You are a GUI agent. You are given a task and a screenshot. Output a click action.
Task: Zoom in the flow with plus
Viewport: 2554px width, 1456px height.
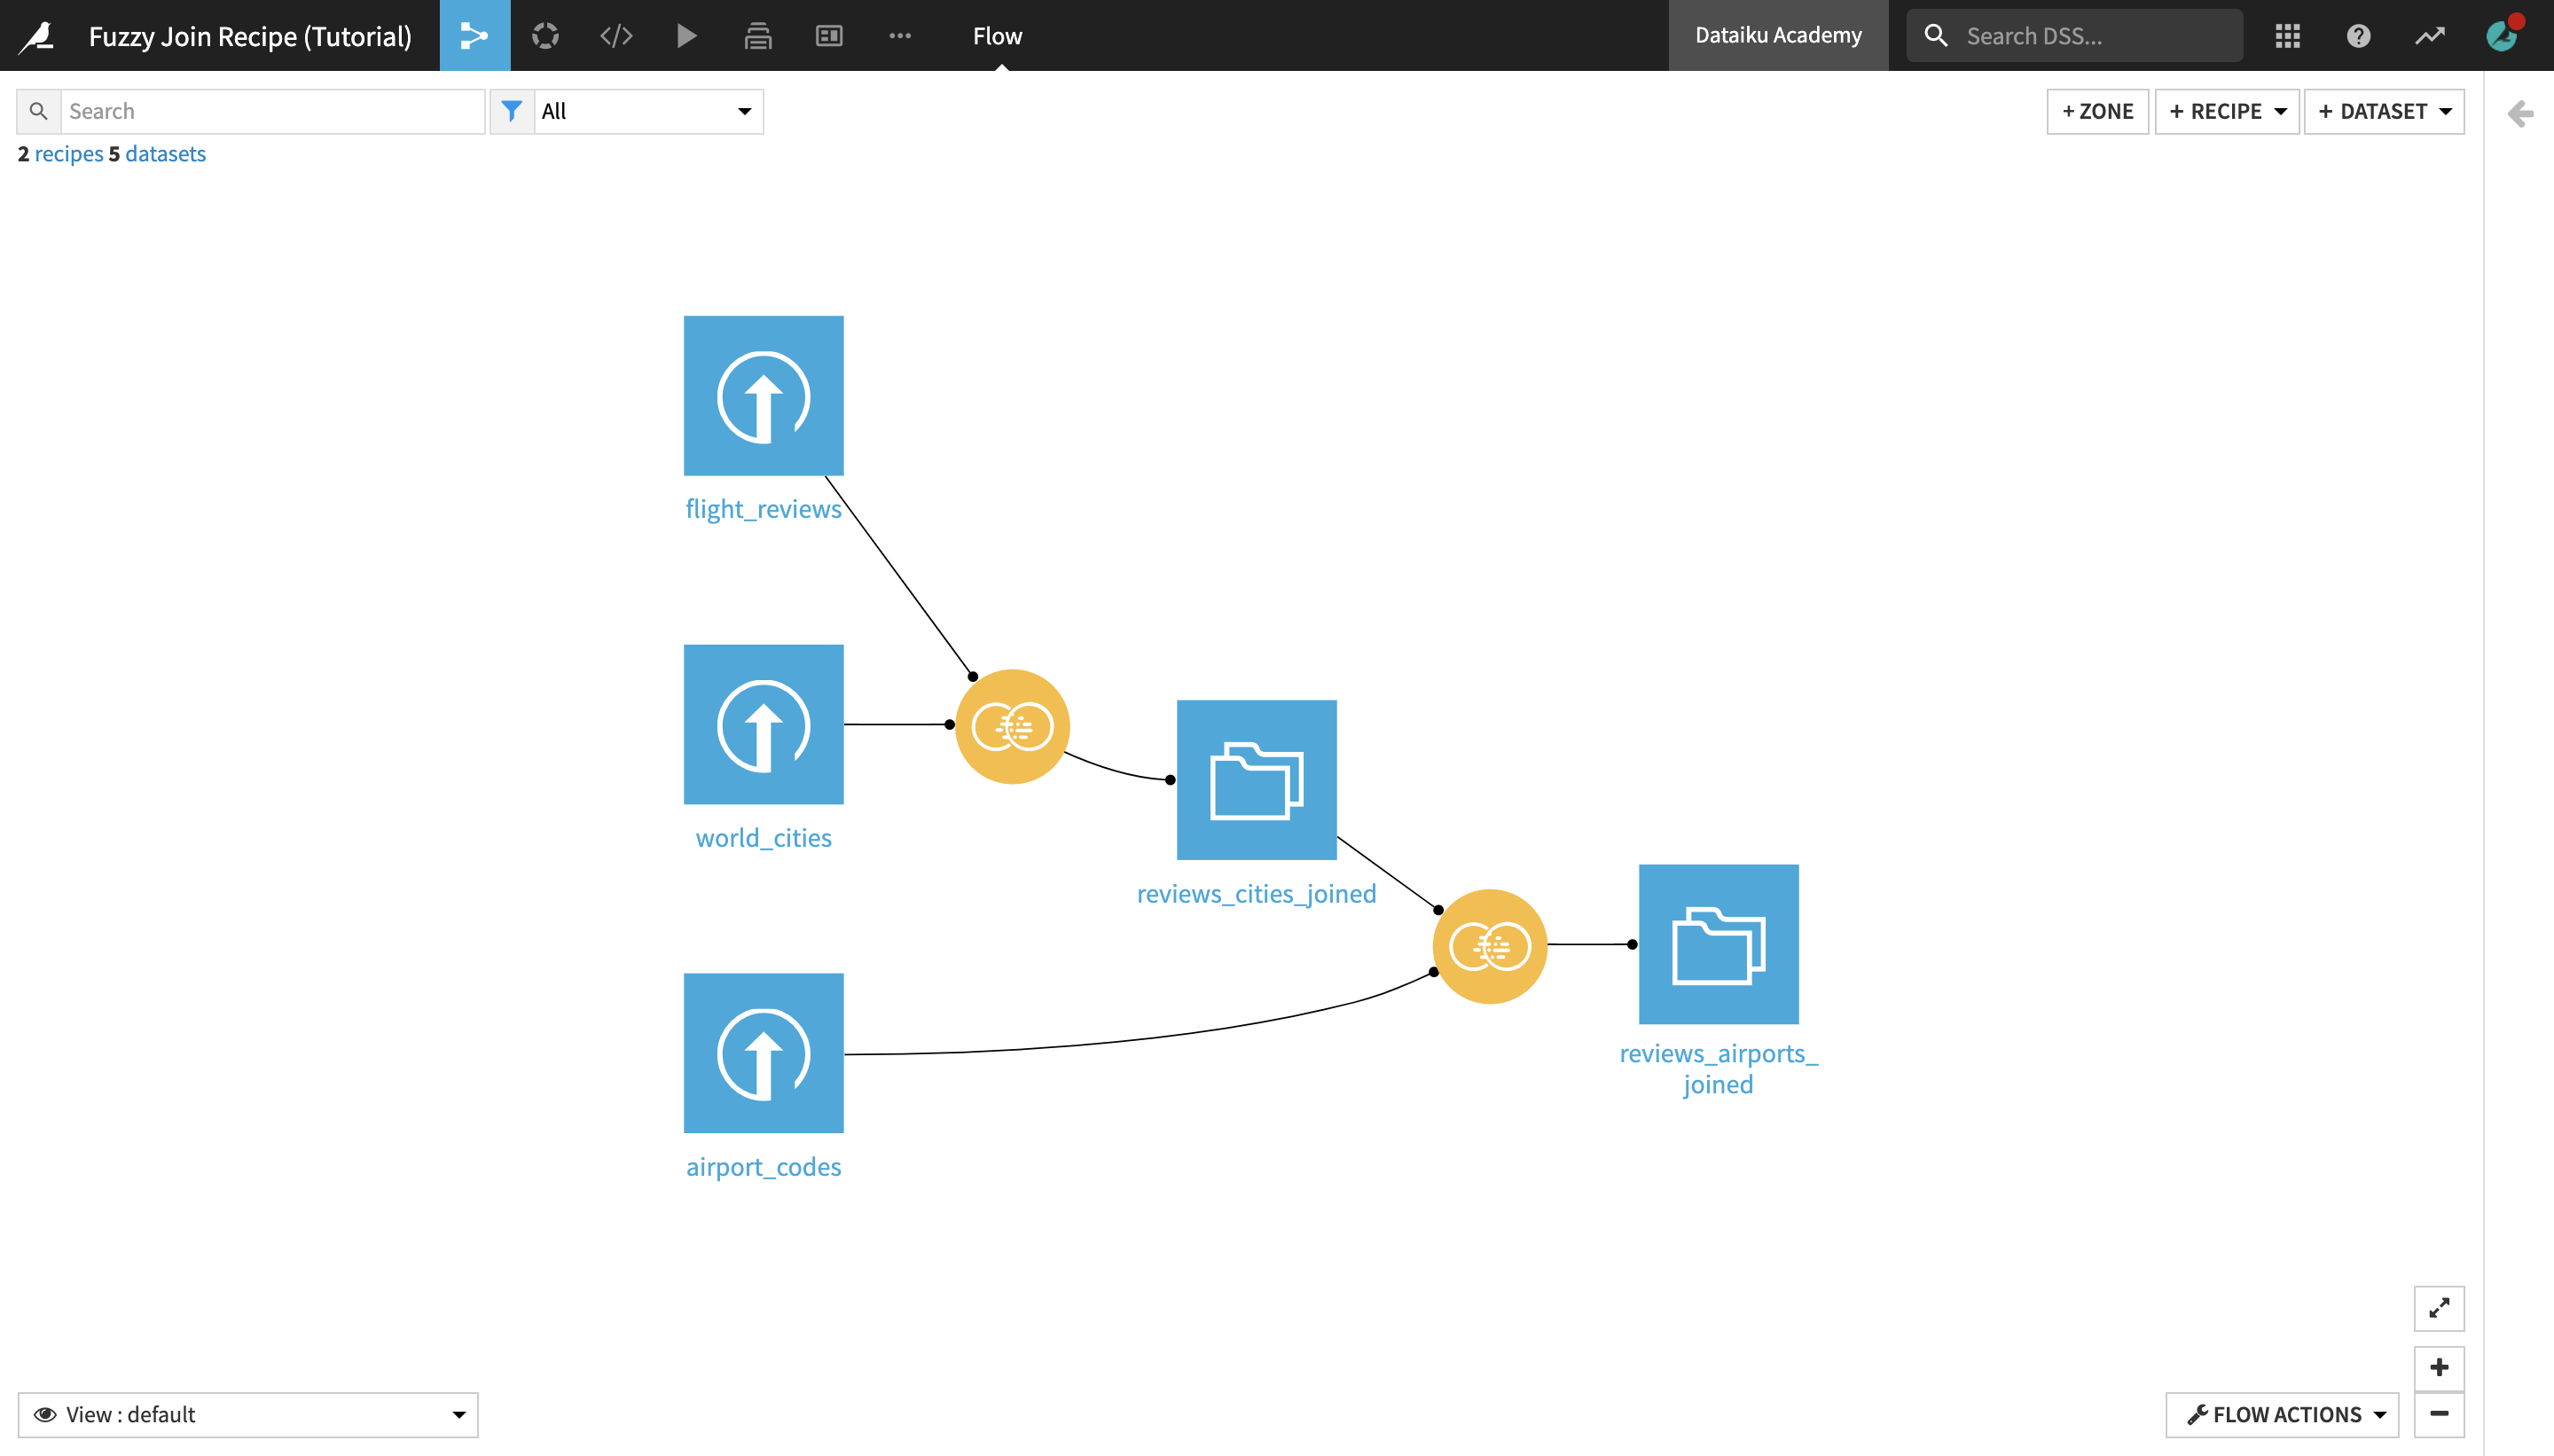click(2439, 1368)
